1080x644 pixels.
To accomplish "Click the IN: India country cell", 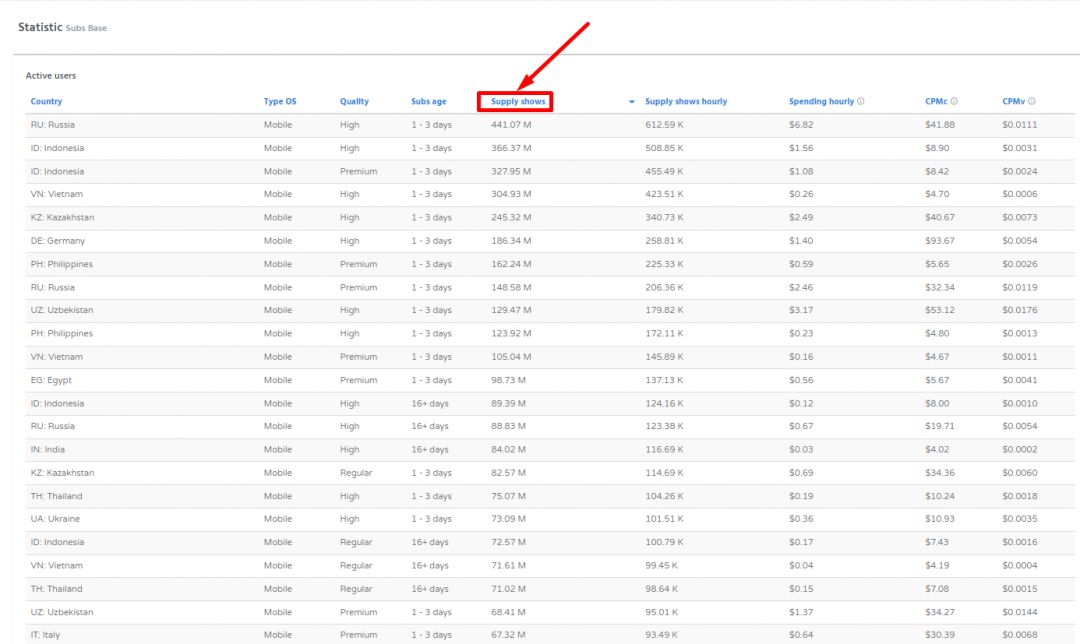I will coord(50,450).
